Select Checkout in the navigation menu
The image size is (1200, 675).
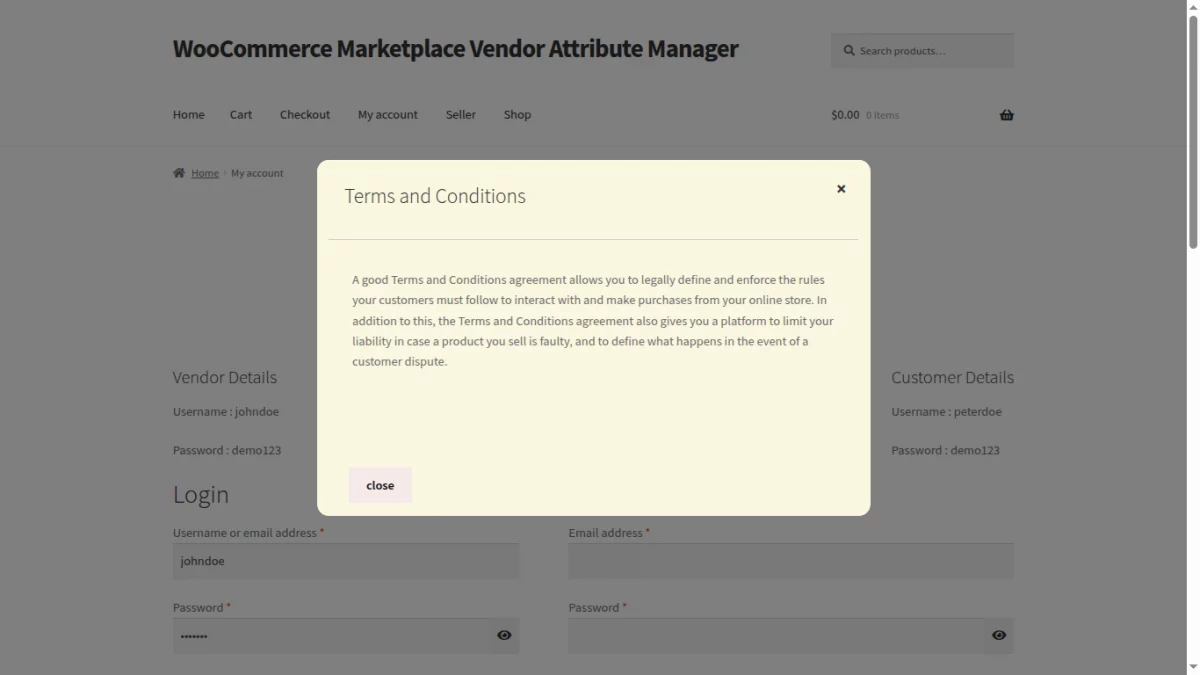pyautogui.click(x=304, y=114)
